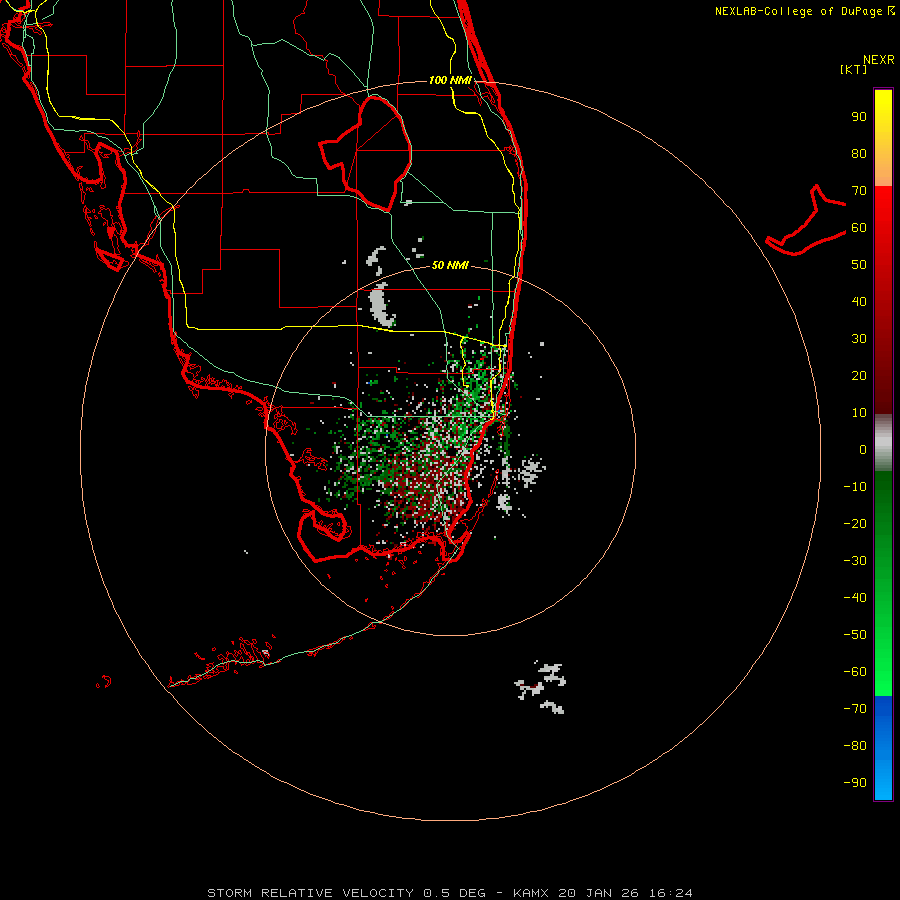Click the "[KT]" units label
Screen dimensions: 900x900
point(853,69)
